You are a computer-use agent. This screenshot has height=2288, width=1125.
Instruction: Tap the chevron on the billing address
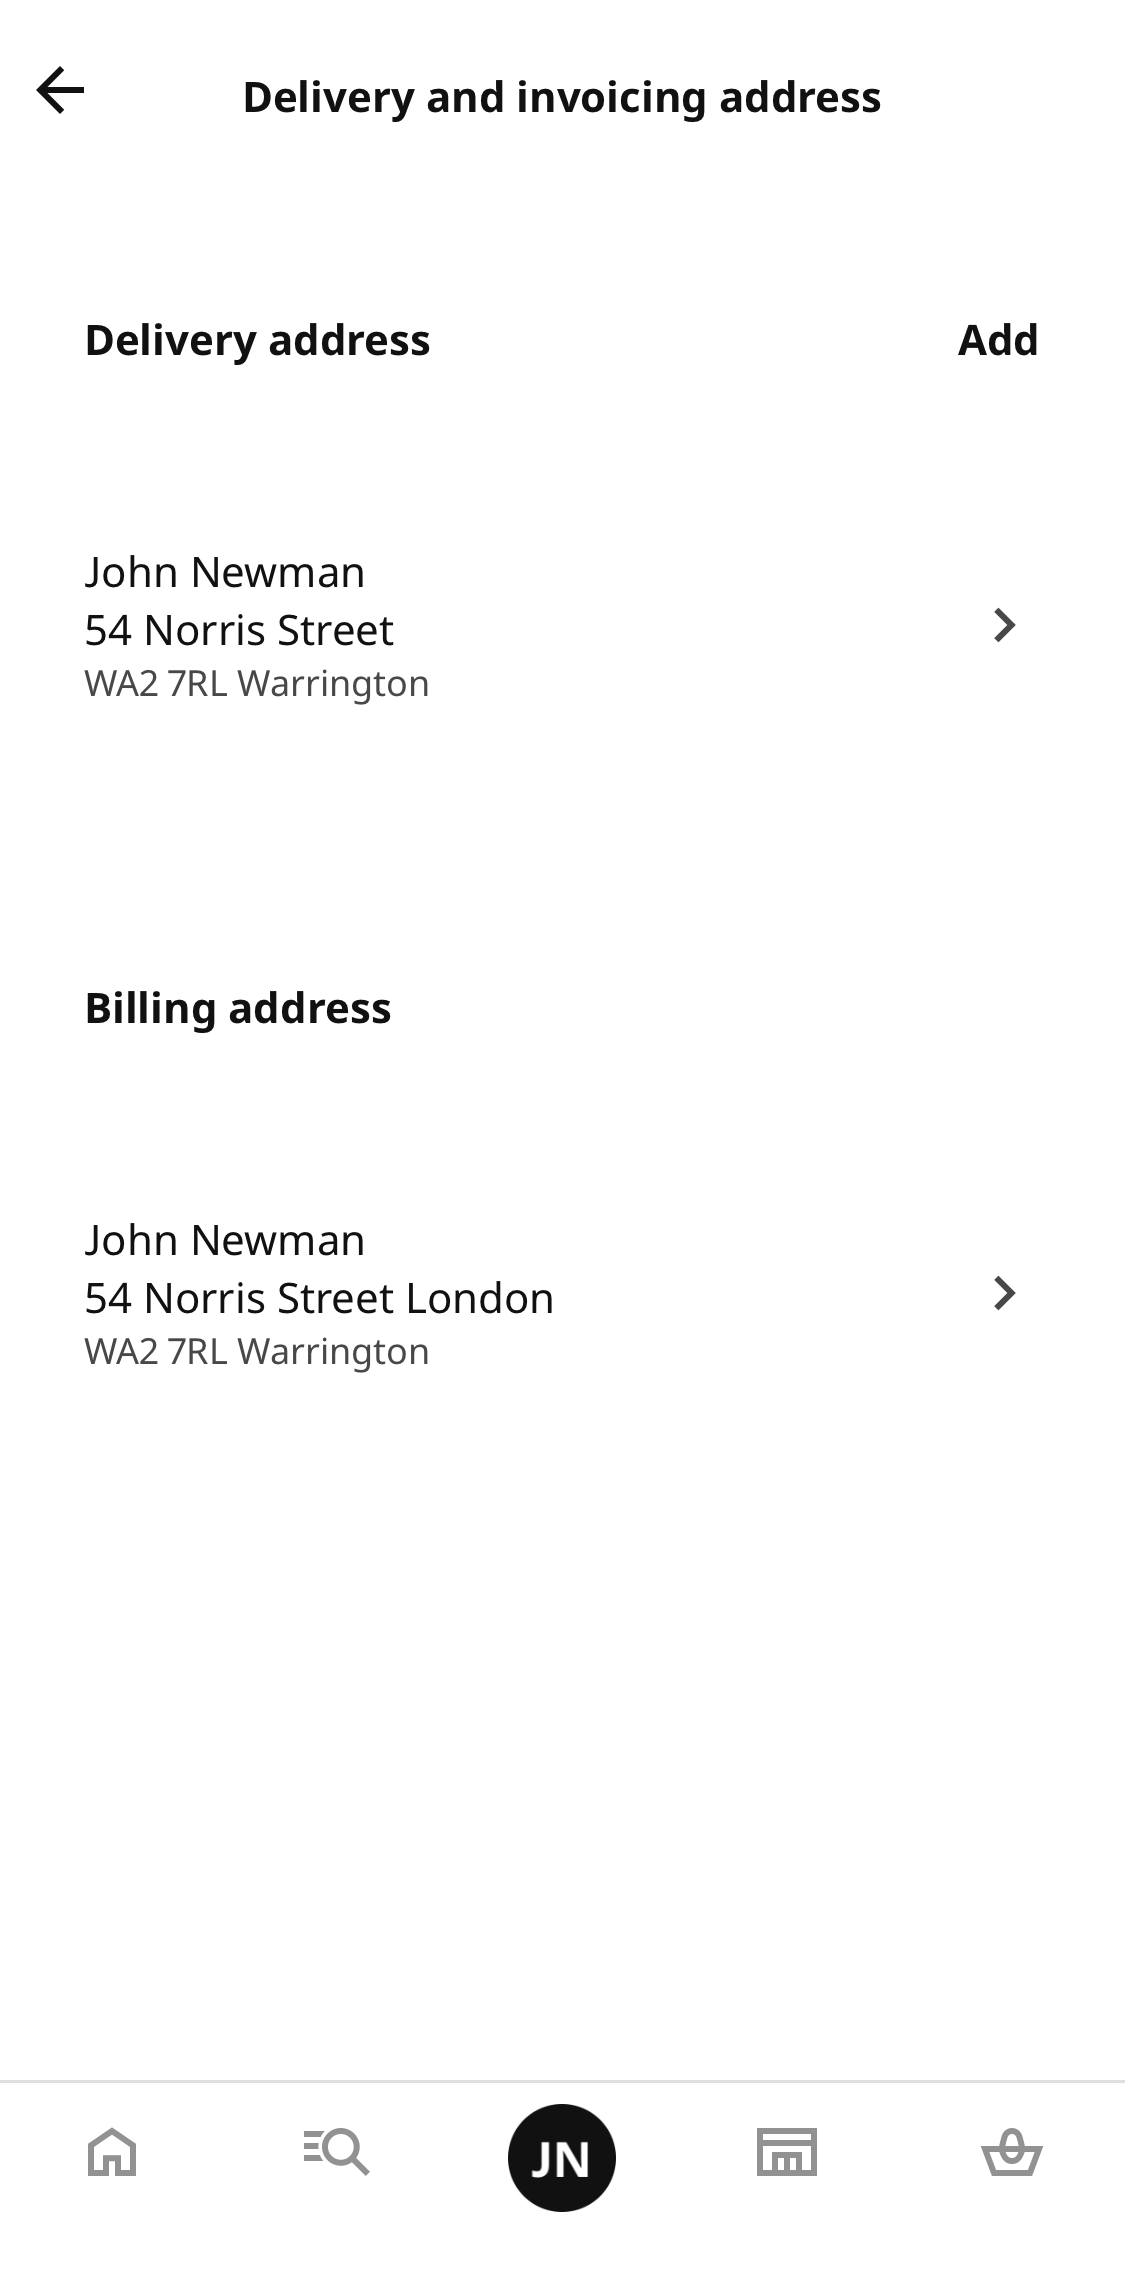[1004, 1293]
